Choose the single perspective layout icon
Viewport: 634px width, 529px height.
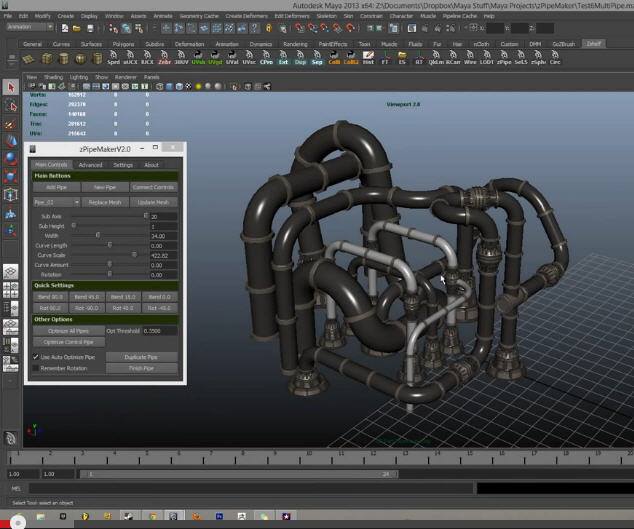[x=11, y=271]
